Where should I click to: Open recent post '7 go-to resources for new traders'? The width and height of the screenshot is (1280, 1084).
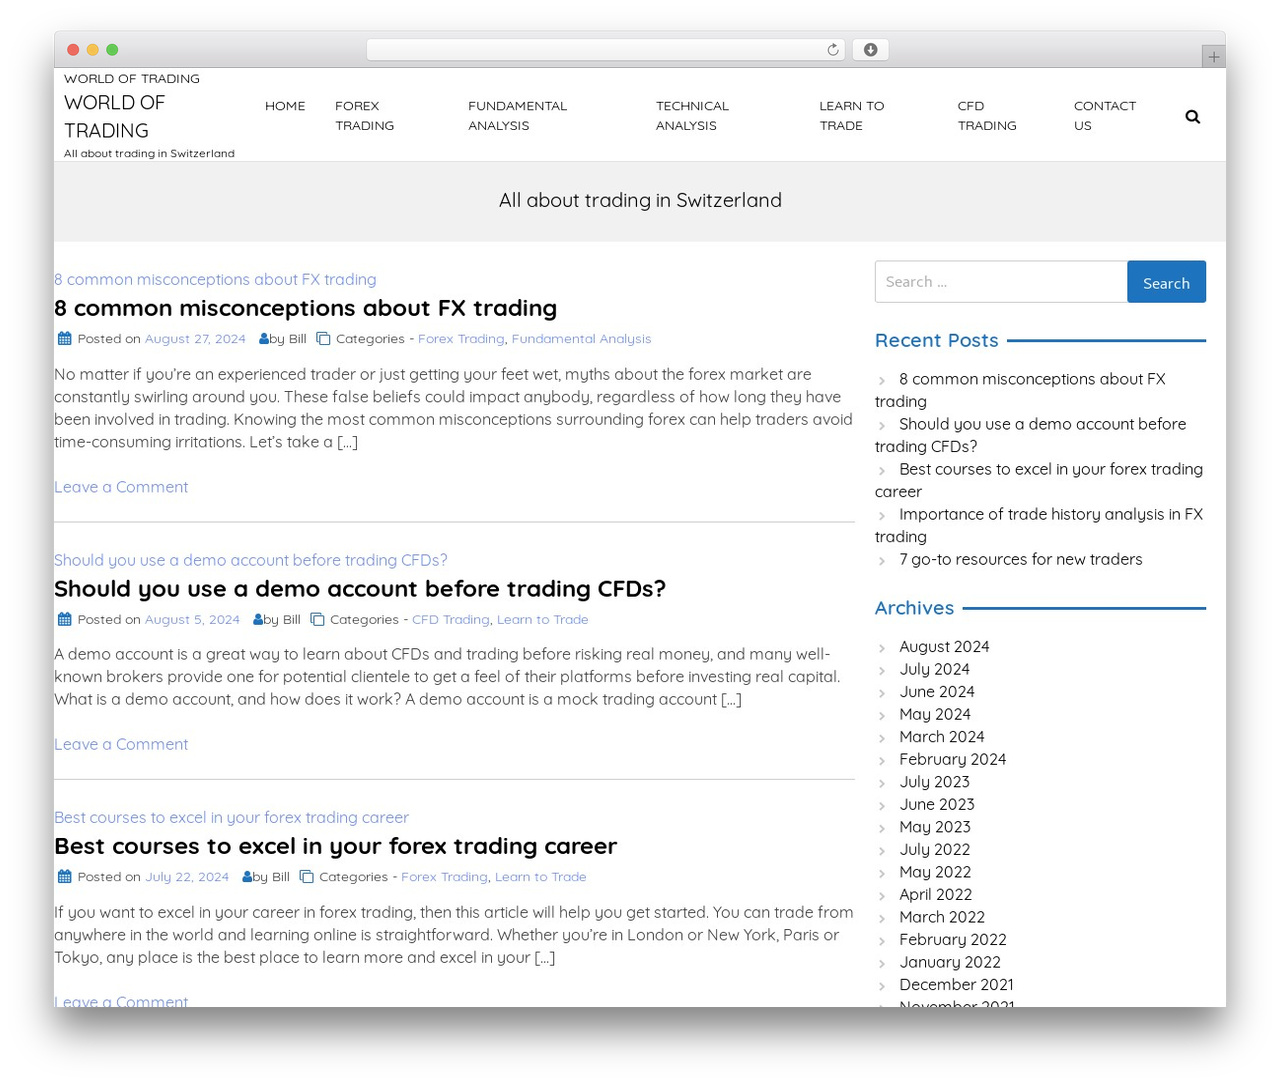pos(1020,560)
